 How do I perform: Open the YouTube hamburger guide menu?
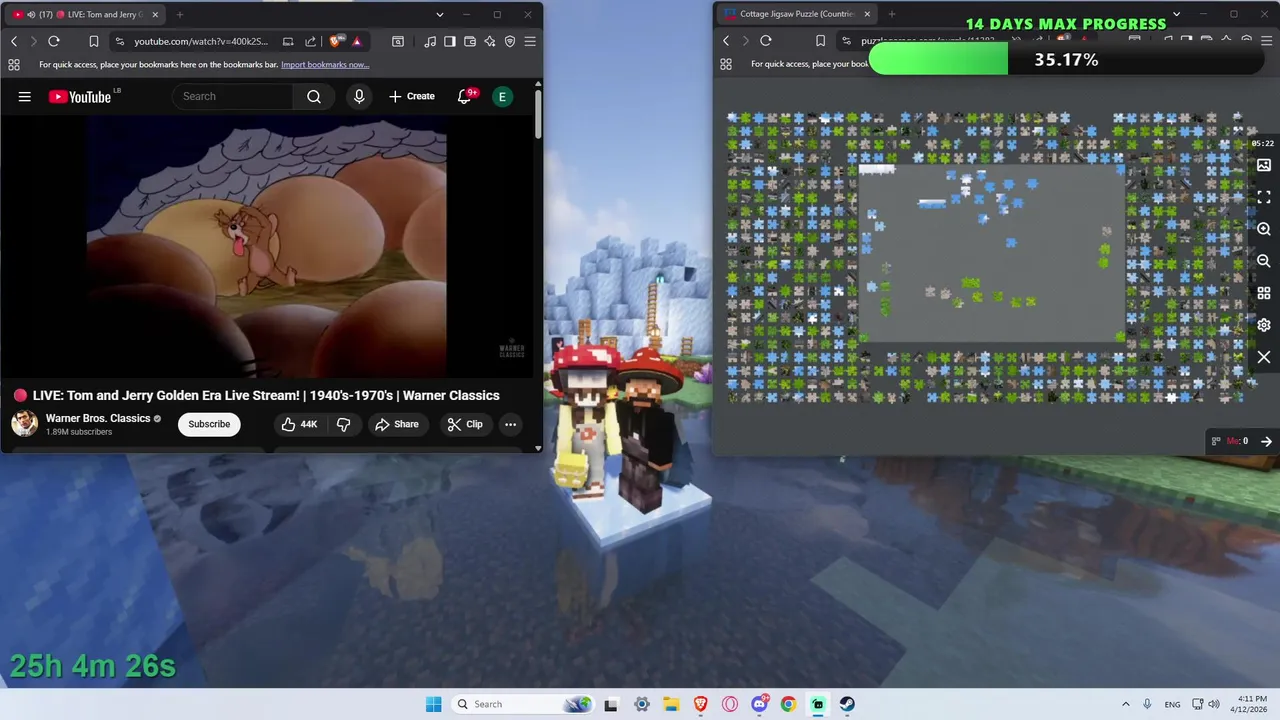point(25,96)
